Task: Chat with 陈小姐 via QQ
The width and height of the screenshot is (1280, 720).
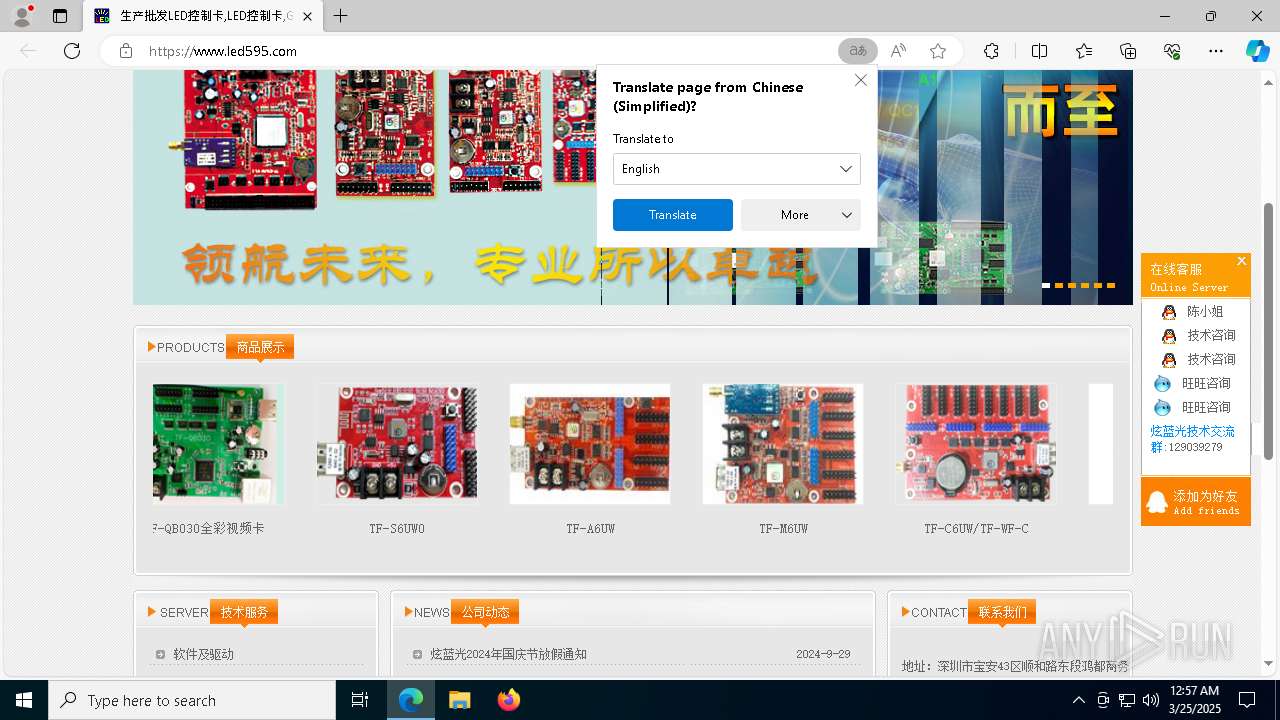Action: [x=1194, y=311]
